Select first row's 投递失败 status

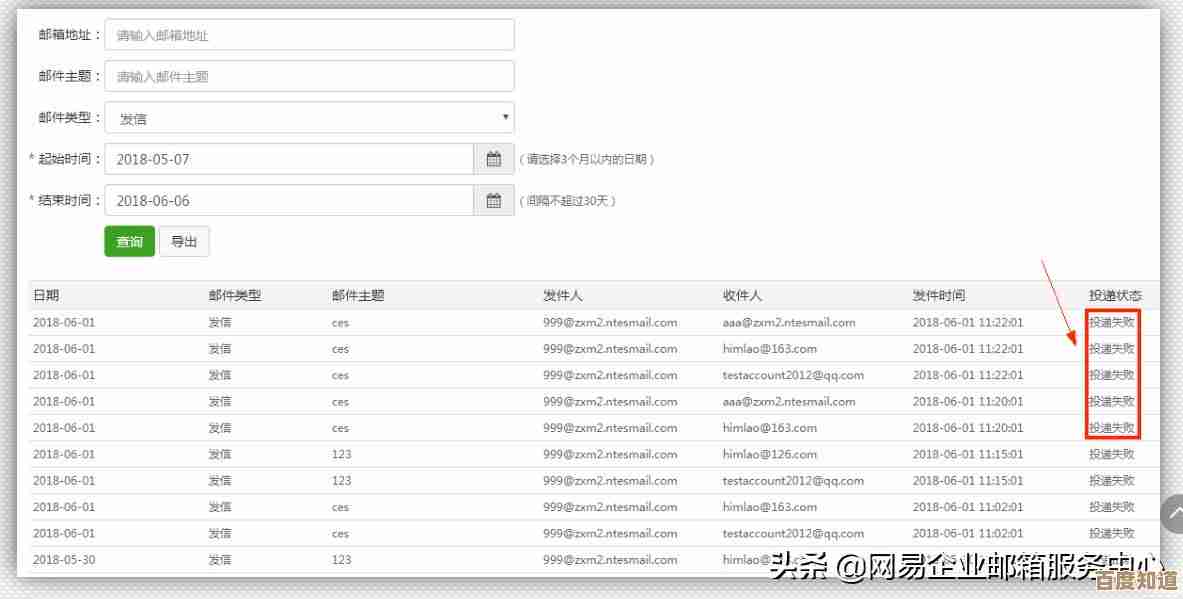(1112, 322)
